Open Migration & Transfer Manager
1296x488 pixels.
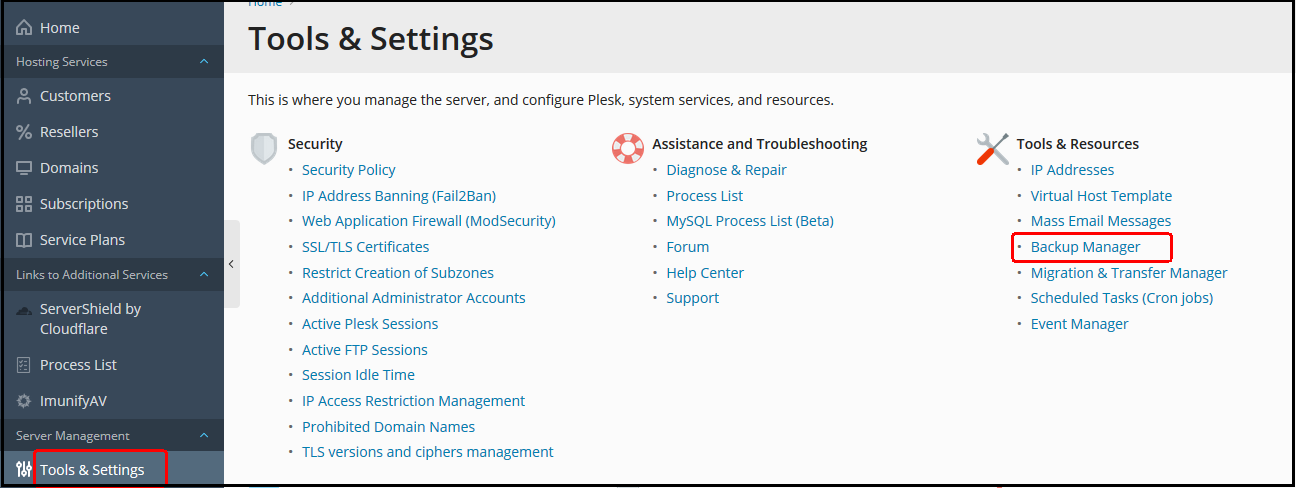point(1128,273)
